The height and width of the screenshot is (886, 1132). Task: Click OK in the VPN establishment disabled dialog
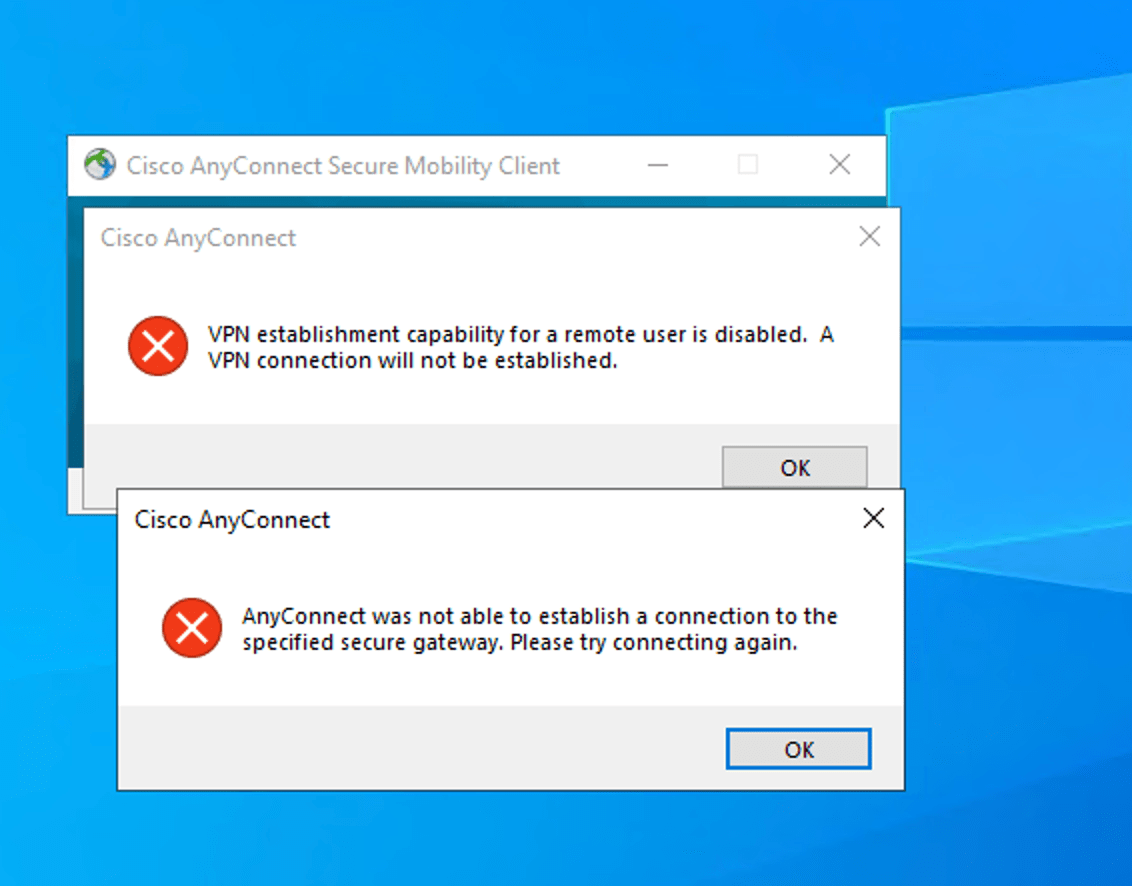coord(795,467)
